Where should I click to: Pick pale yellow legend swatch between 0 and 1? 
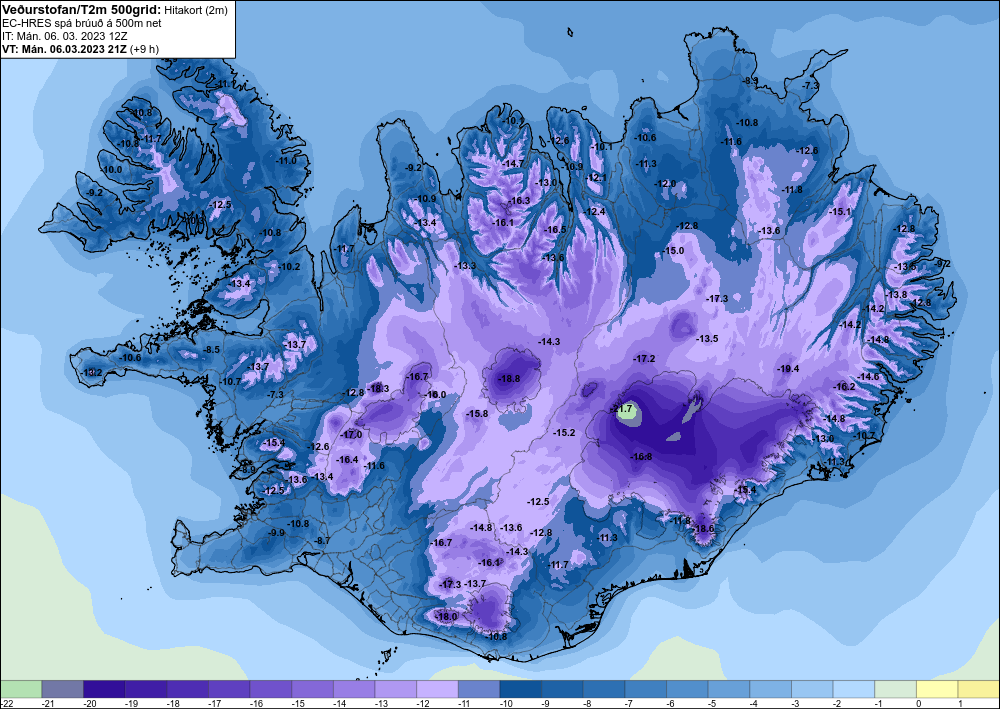pyautogui.click(x=938, y=689)
